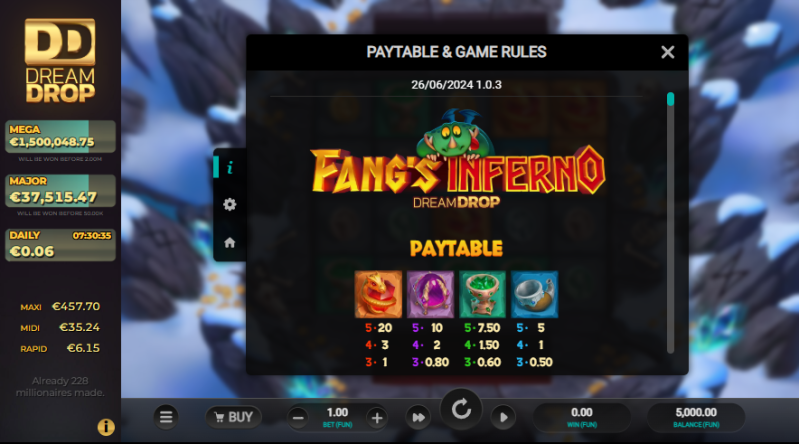The width and height of the screenshot is (799, 444).
Task: Open the yellow info icon bottom-left
Action: [x=106, y=427]
